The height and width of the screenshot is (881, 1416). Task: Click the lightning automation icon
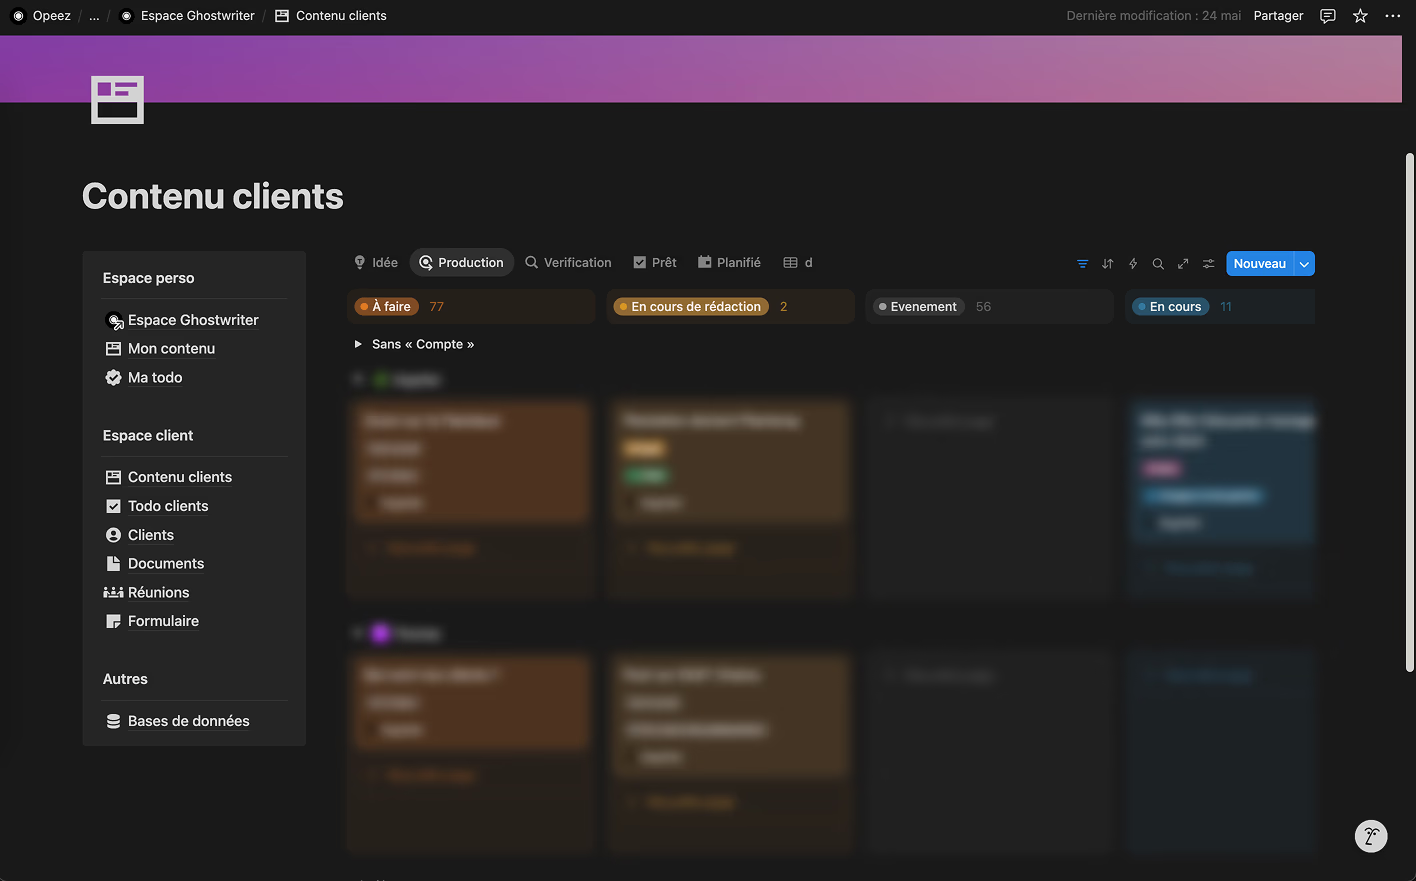(x=1133, y=264)
